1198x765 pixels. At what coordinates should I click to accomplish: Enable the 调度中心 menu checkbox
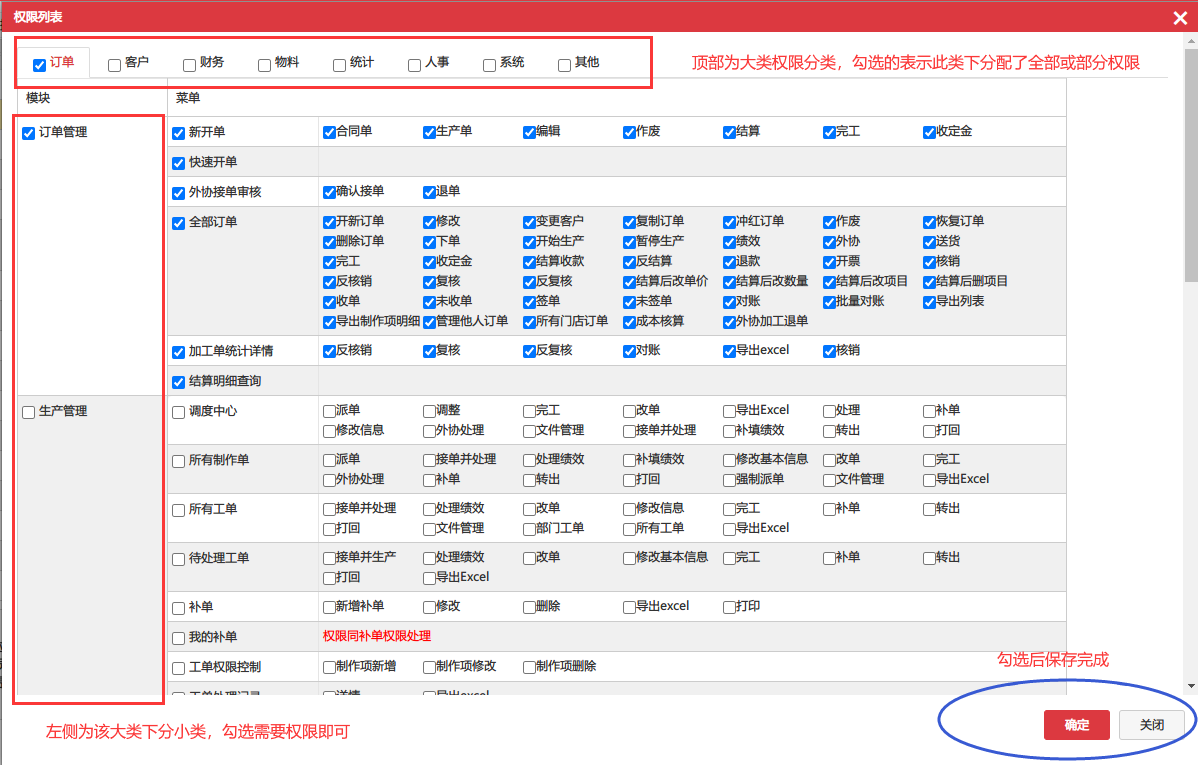pos(178,413)
